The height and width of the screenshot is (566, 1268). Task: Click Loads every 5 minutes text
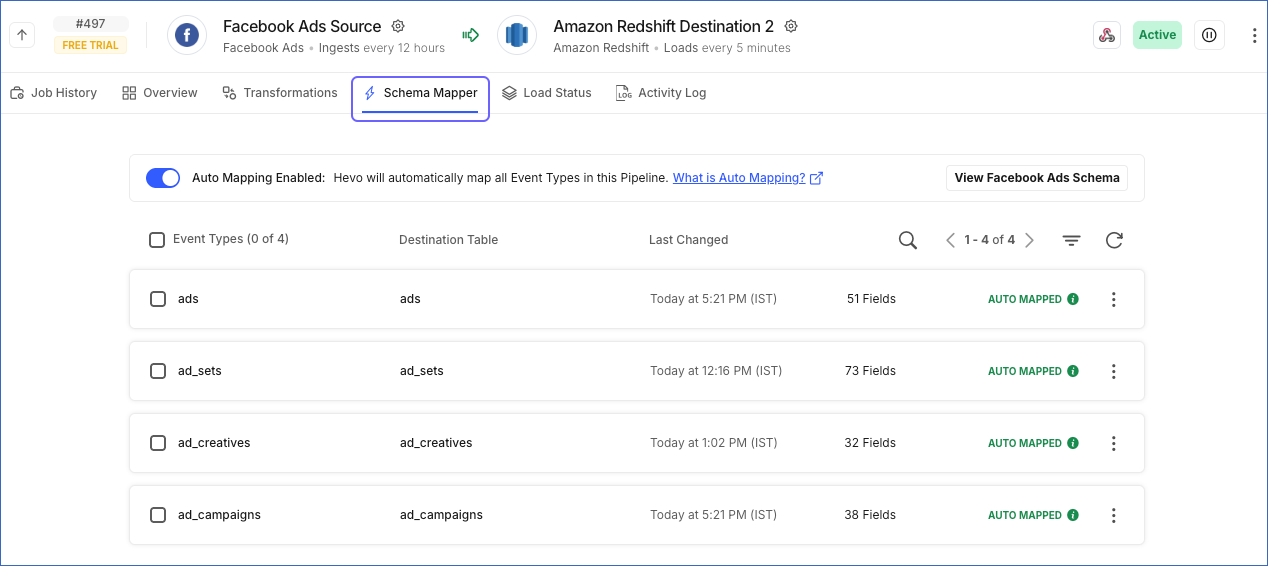pyautogui.click(x=729, y=48)
